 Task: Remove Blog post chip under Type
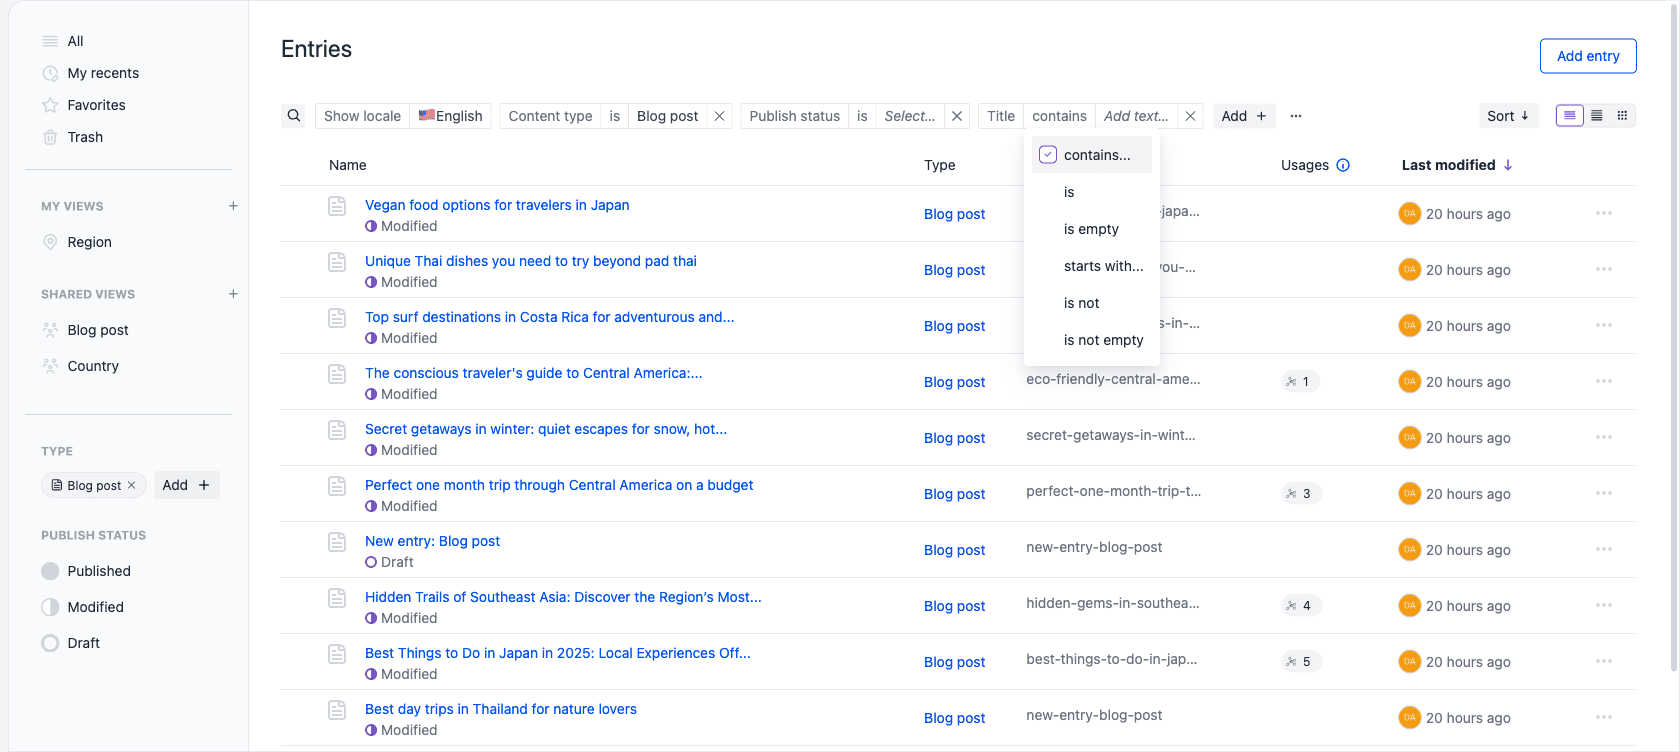131,485
